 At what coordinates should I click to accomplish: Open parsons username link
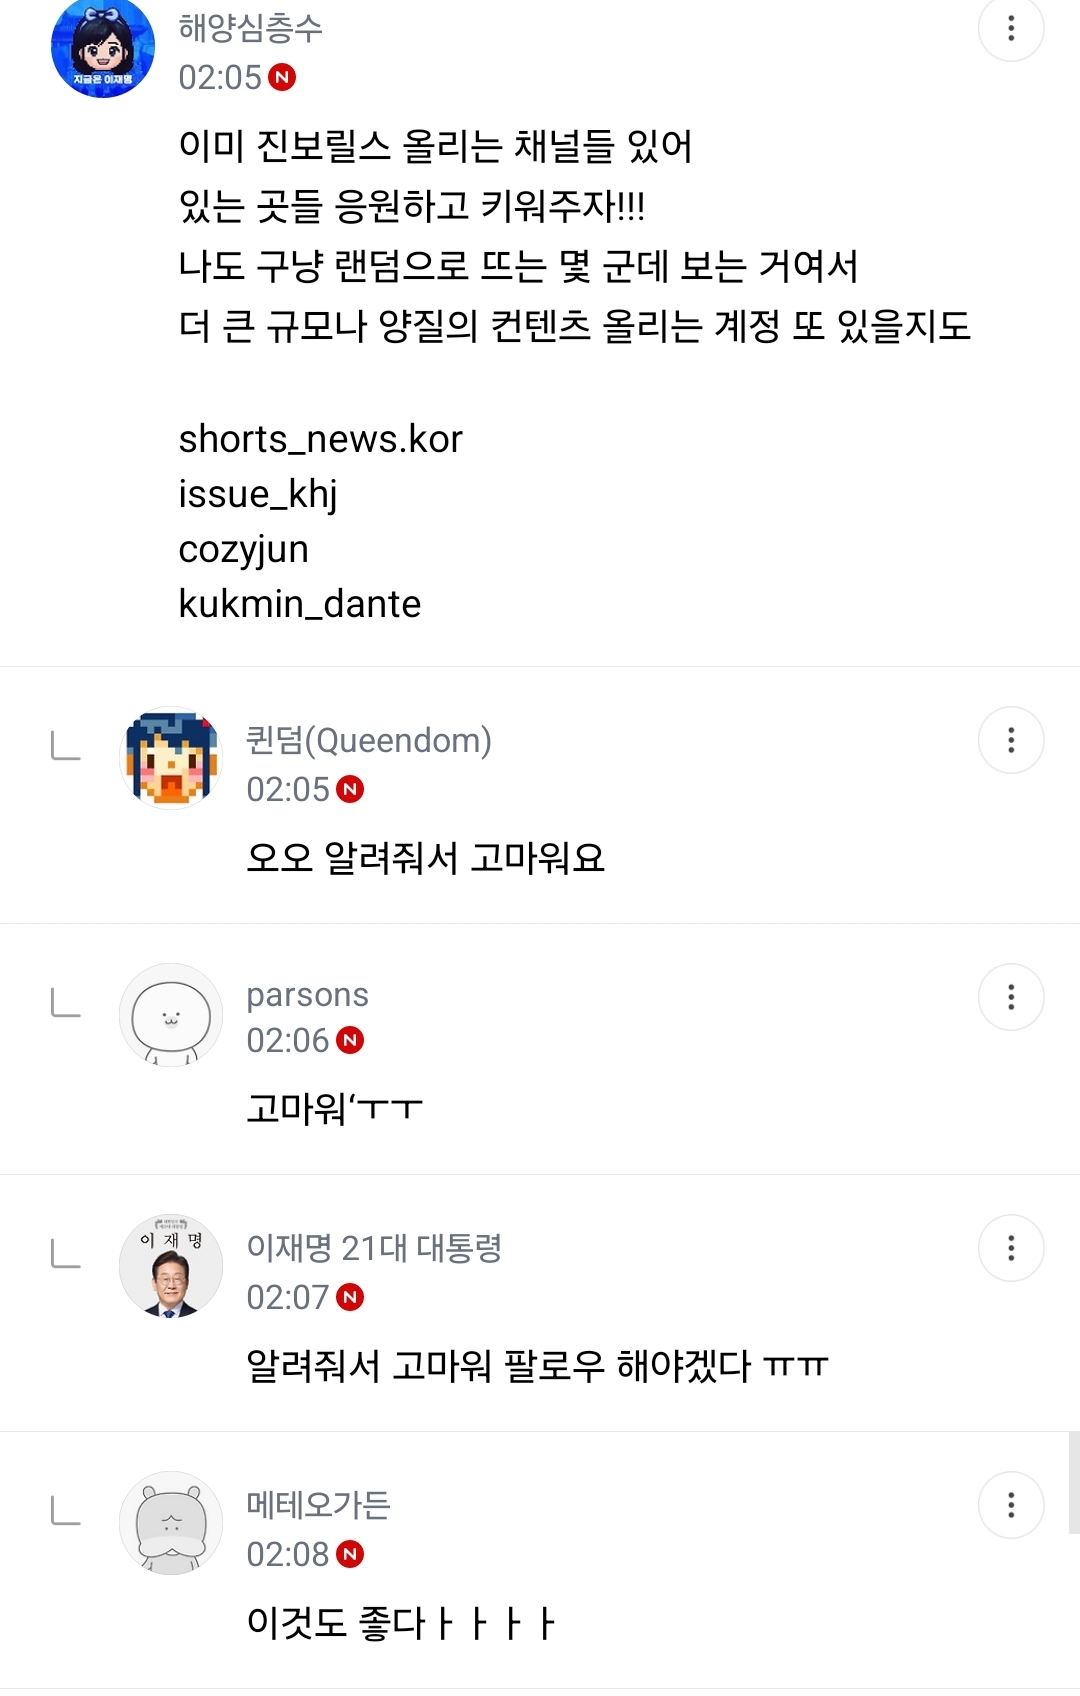pos(307,995)
